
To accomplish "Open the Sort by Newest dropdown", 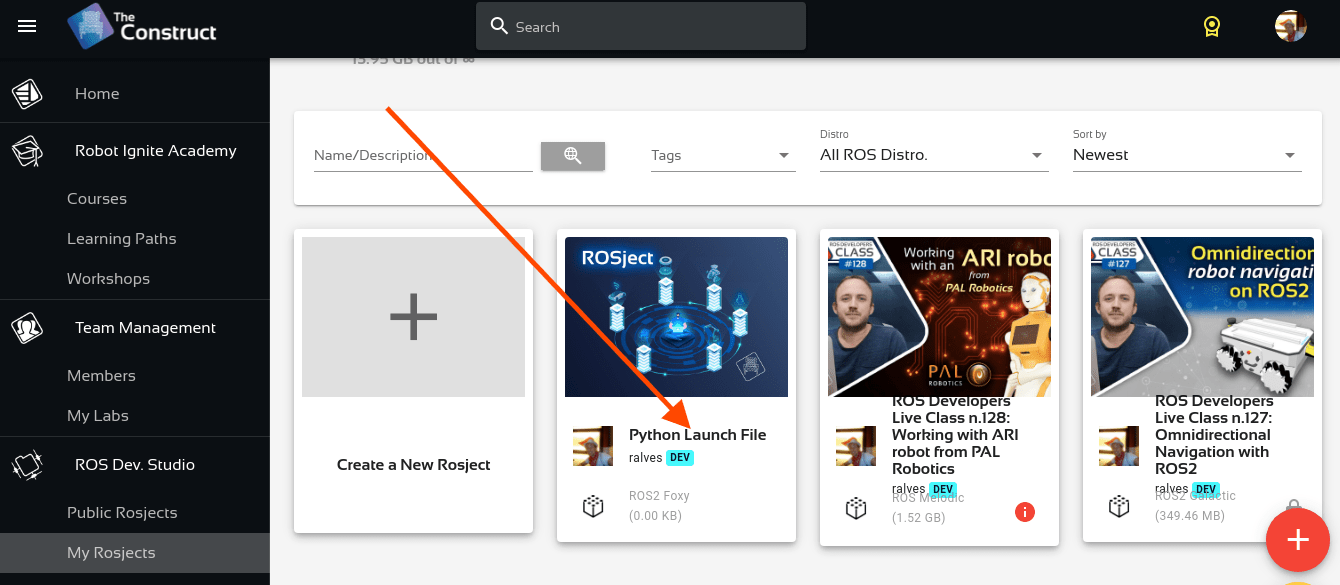I will [1187, 155].
